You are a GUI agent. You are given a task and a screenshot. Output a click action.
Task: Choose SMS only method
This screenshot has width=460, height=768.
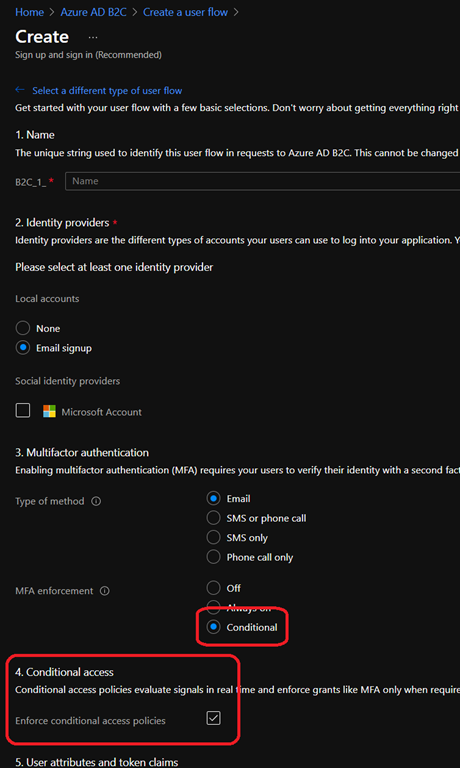coord(213,537)
